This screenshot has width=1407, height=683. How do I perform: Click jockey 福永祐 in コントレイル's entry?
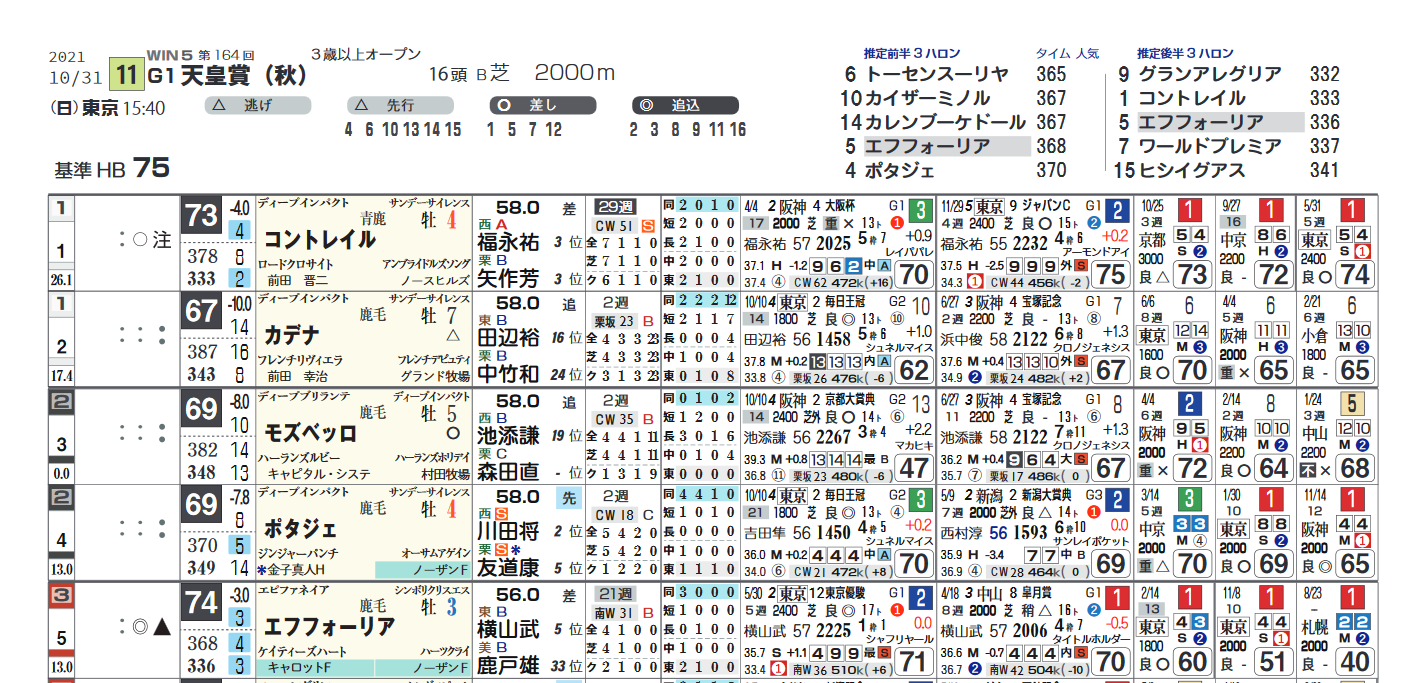point(508,242)
